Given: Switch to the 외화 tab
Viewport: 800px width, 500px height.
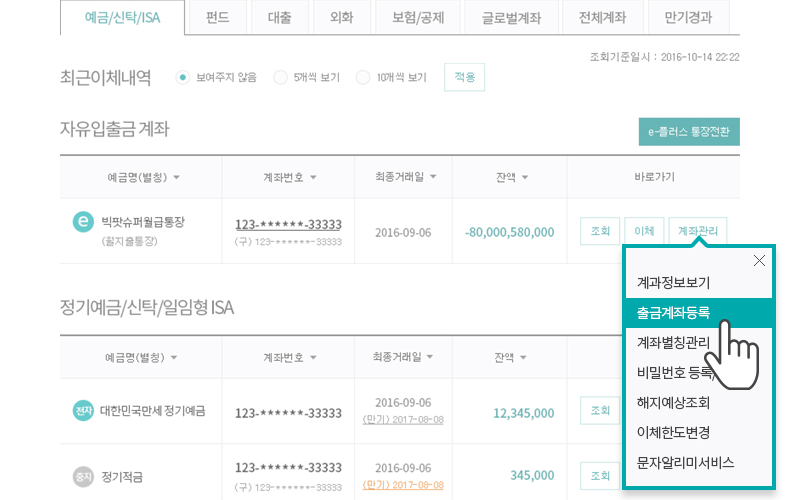Looking at the screenshot, I should point(342,17).
